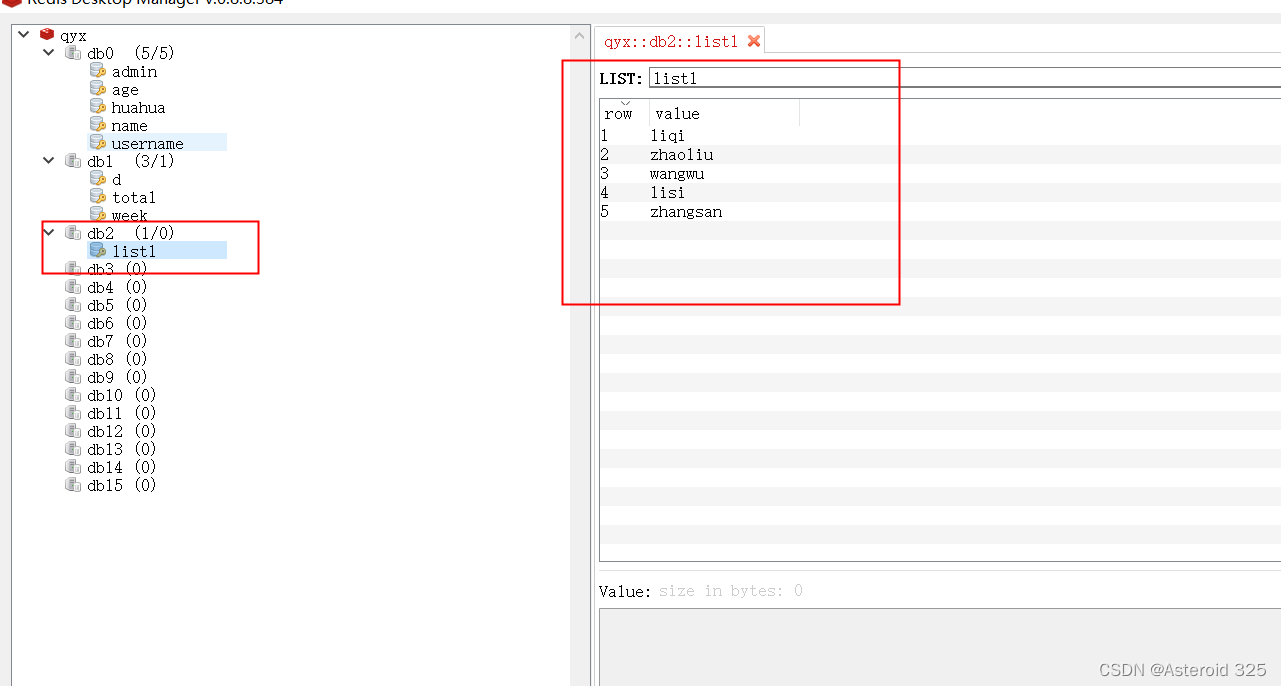The width and height of the screenshot is (1281, 686).
Task: Click the db9 database icon
Action: click(73, 377)
